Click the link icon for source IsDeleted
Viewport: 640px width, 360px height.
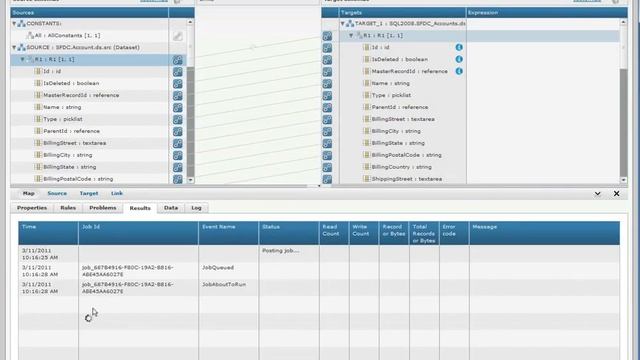click(178, 84)
